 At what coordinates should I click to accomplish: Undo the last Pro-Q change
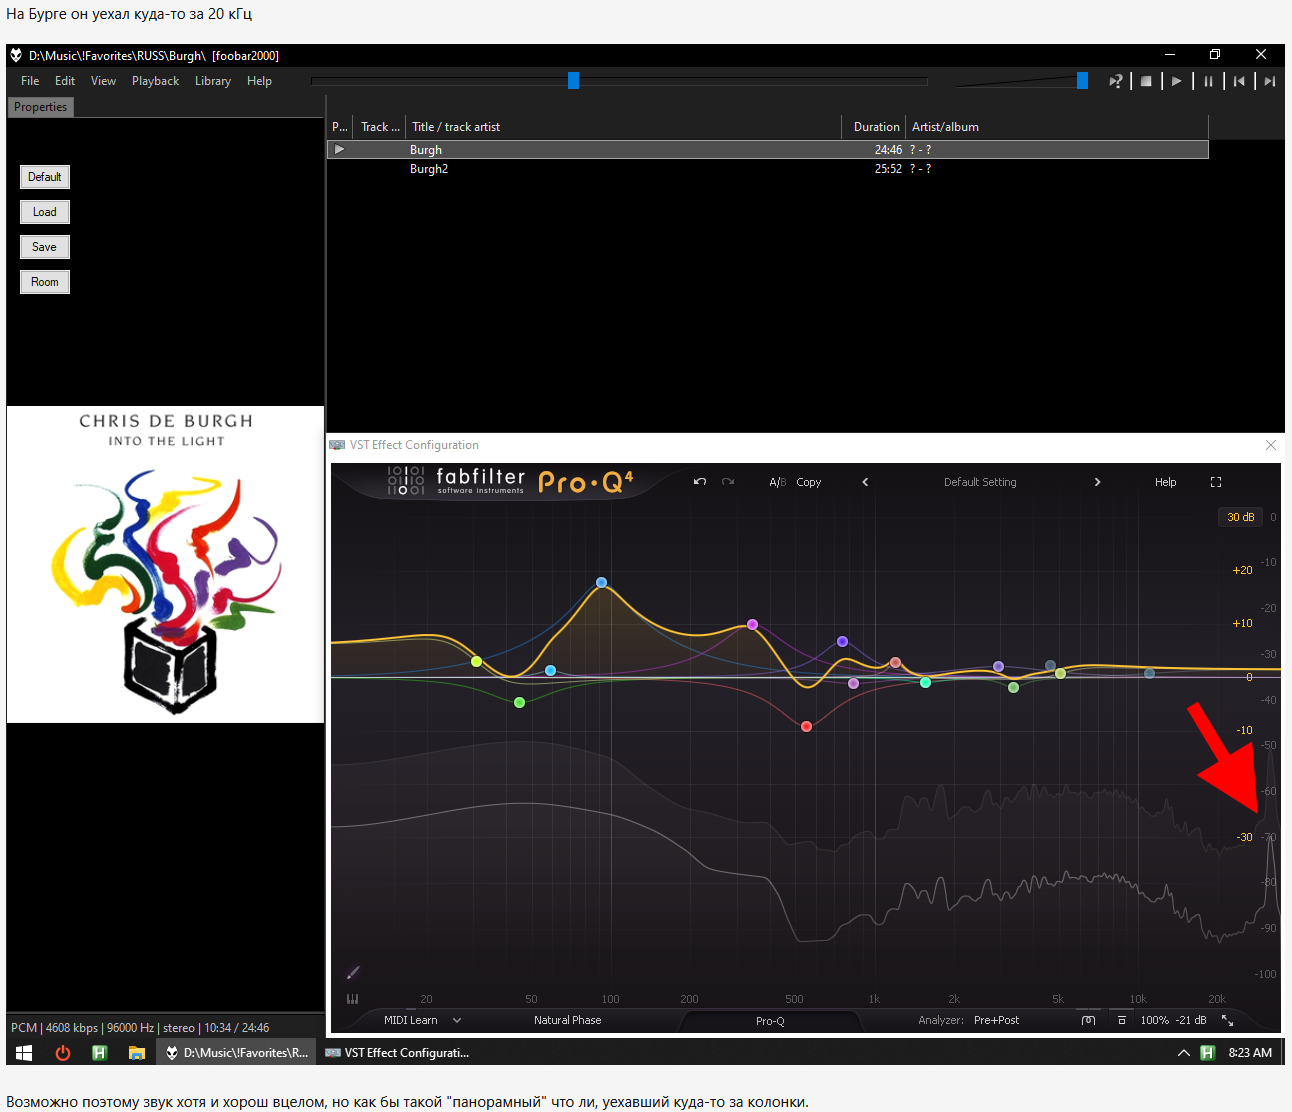click(x=700, y=482)
